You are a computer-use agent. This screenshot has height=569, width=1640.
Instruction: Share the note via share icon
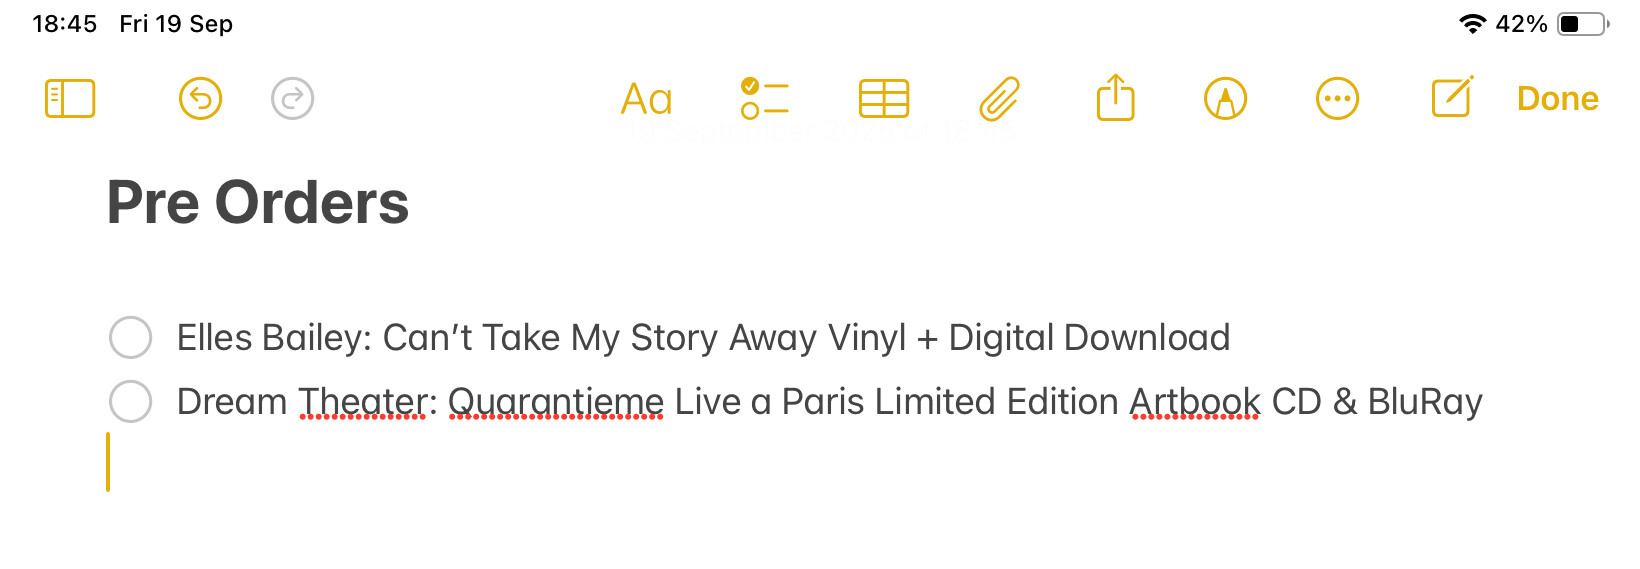point(1115,98)
